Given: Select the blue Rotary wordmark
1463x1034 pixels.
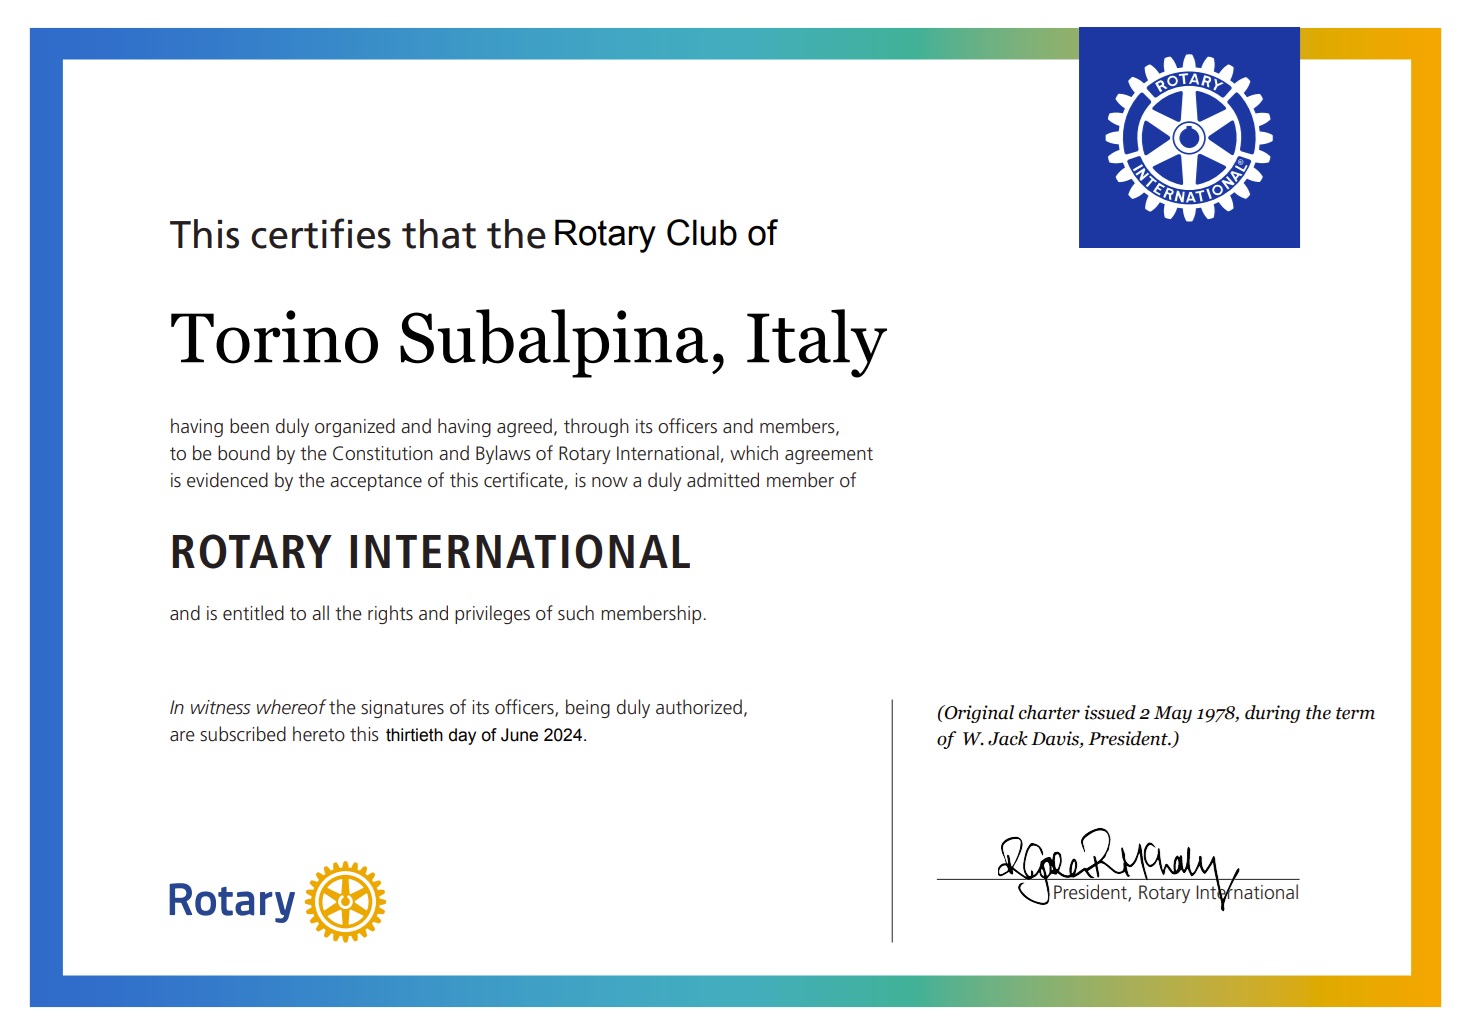Looking at the screenshot, I should [x=231, y=901].
